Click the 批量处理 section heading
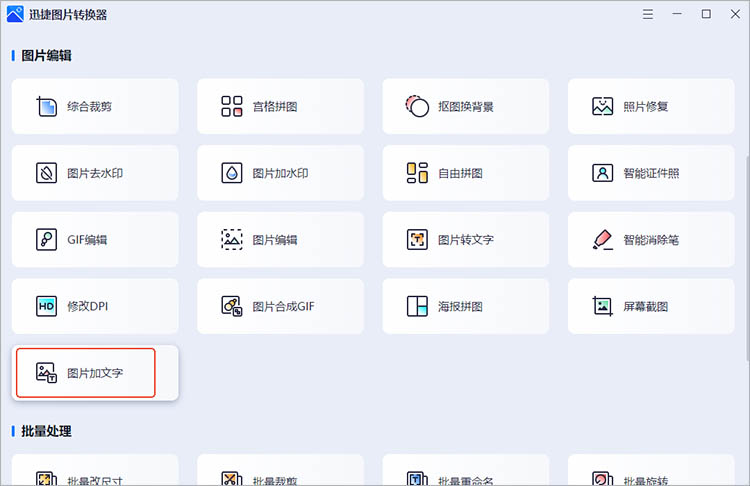This screenshot has width=750, height=486. point(46,431)
